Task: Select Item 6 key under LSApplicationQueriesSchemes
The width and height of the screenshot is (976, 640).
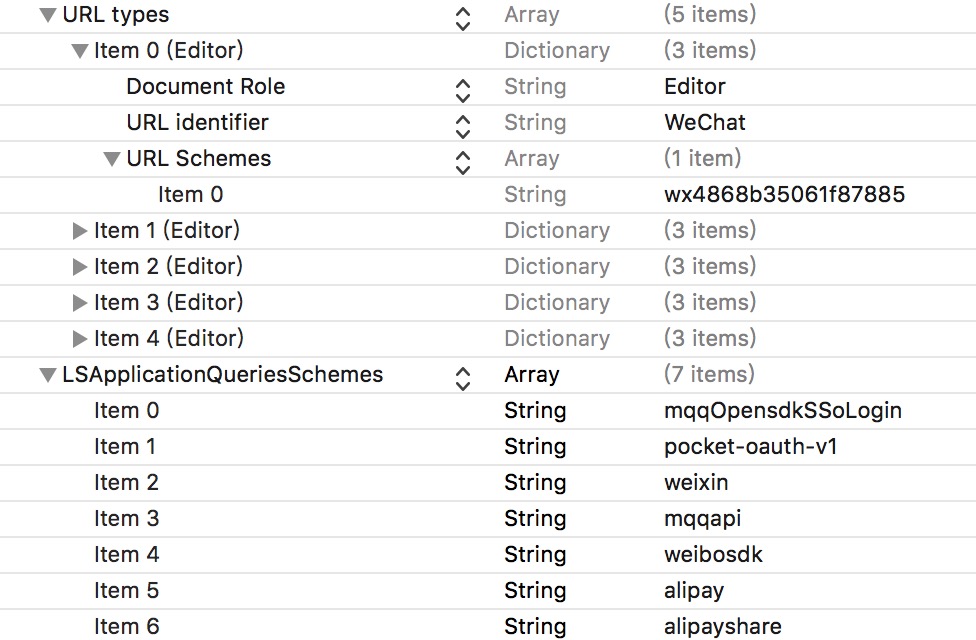Action: pos(126,627)
